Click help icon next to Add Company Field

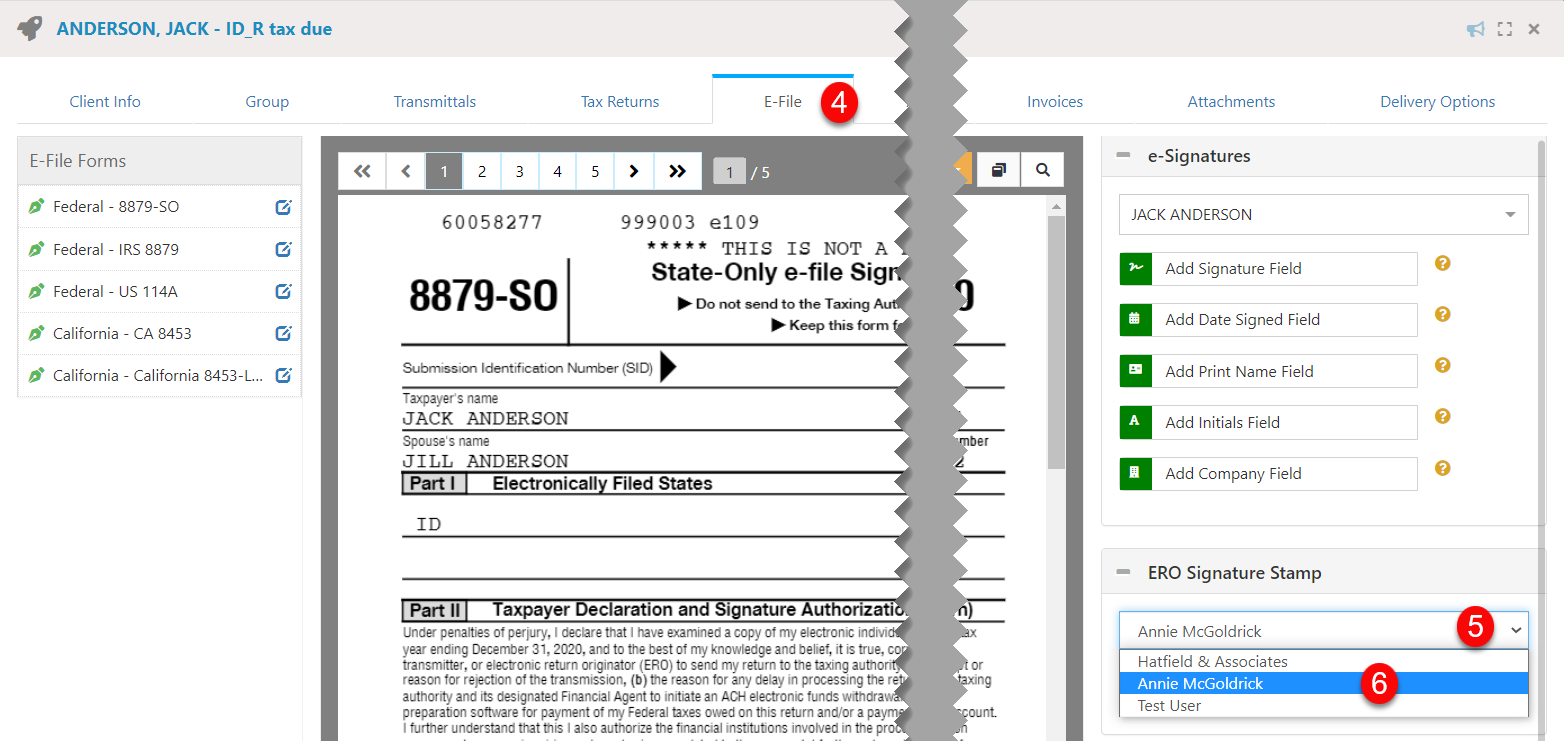pyautogui.click(x=1442, y=469)
